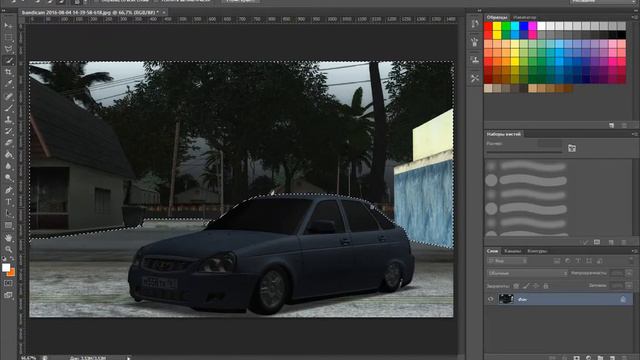Add a layer mask
The image size is (640, 360).
point(577,358)
